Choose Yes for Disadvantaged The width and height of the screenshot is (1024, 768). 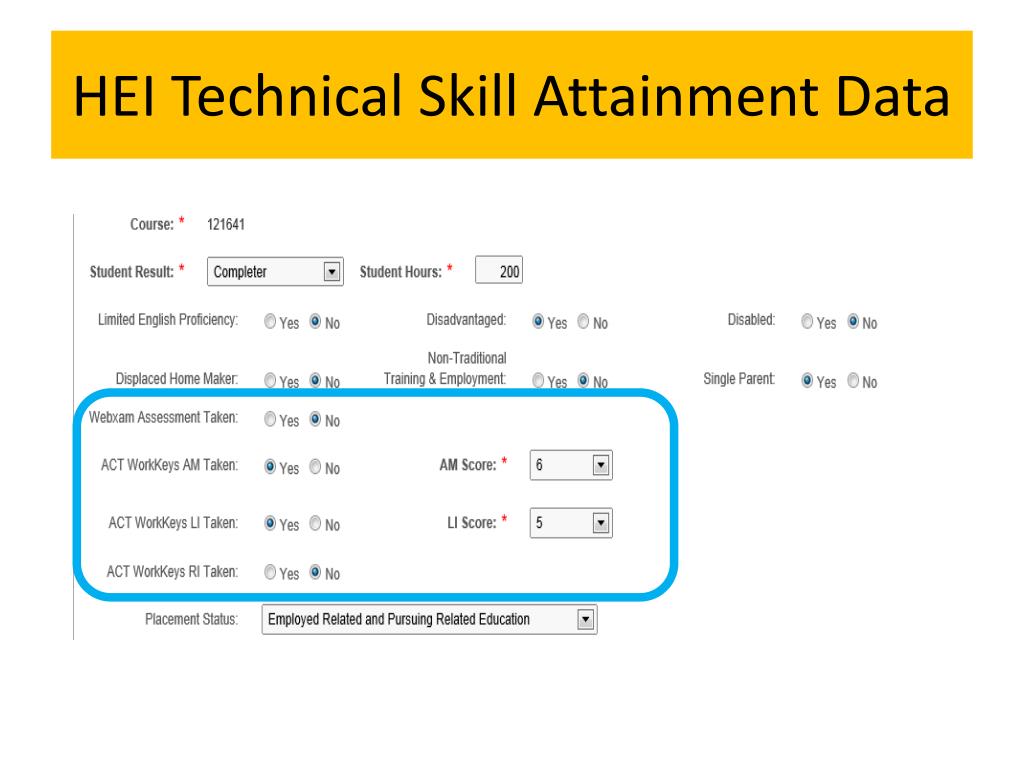tap(538, 321)
